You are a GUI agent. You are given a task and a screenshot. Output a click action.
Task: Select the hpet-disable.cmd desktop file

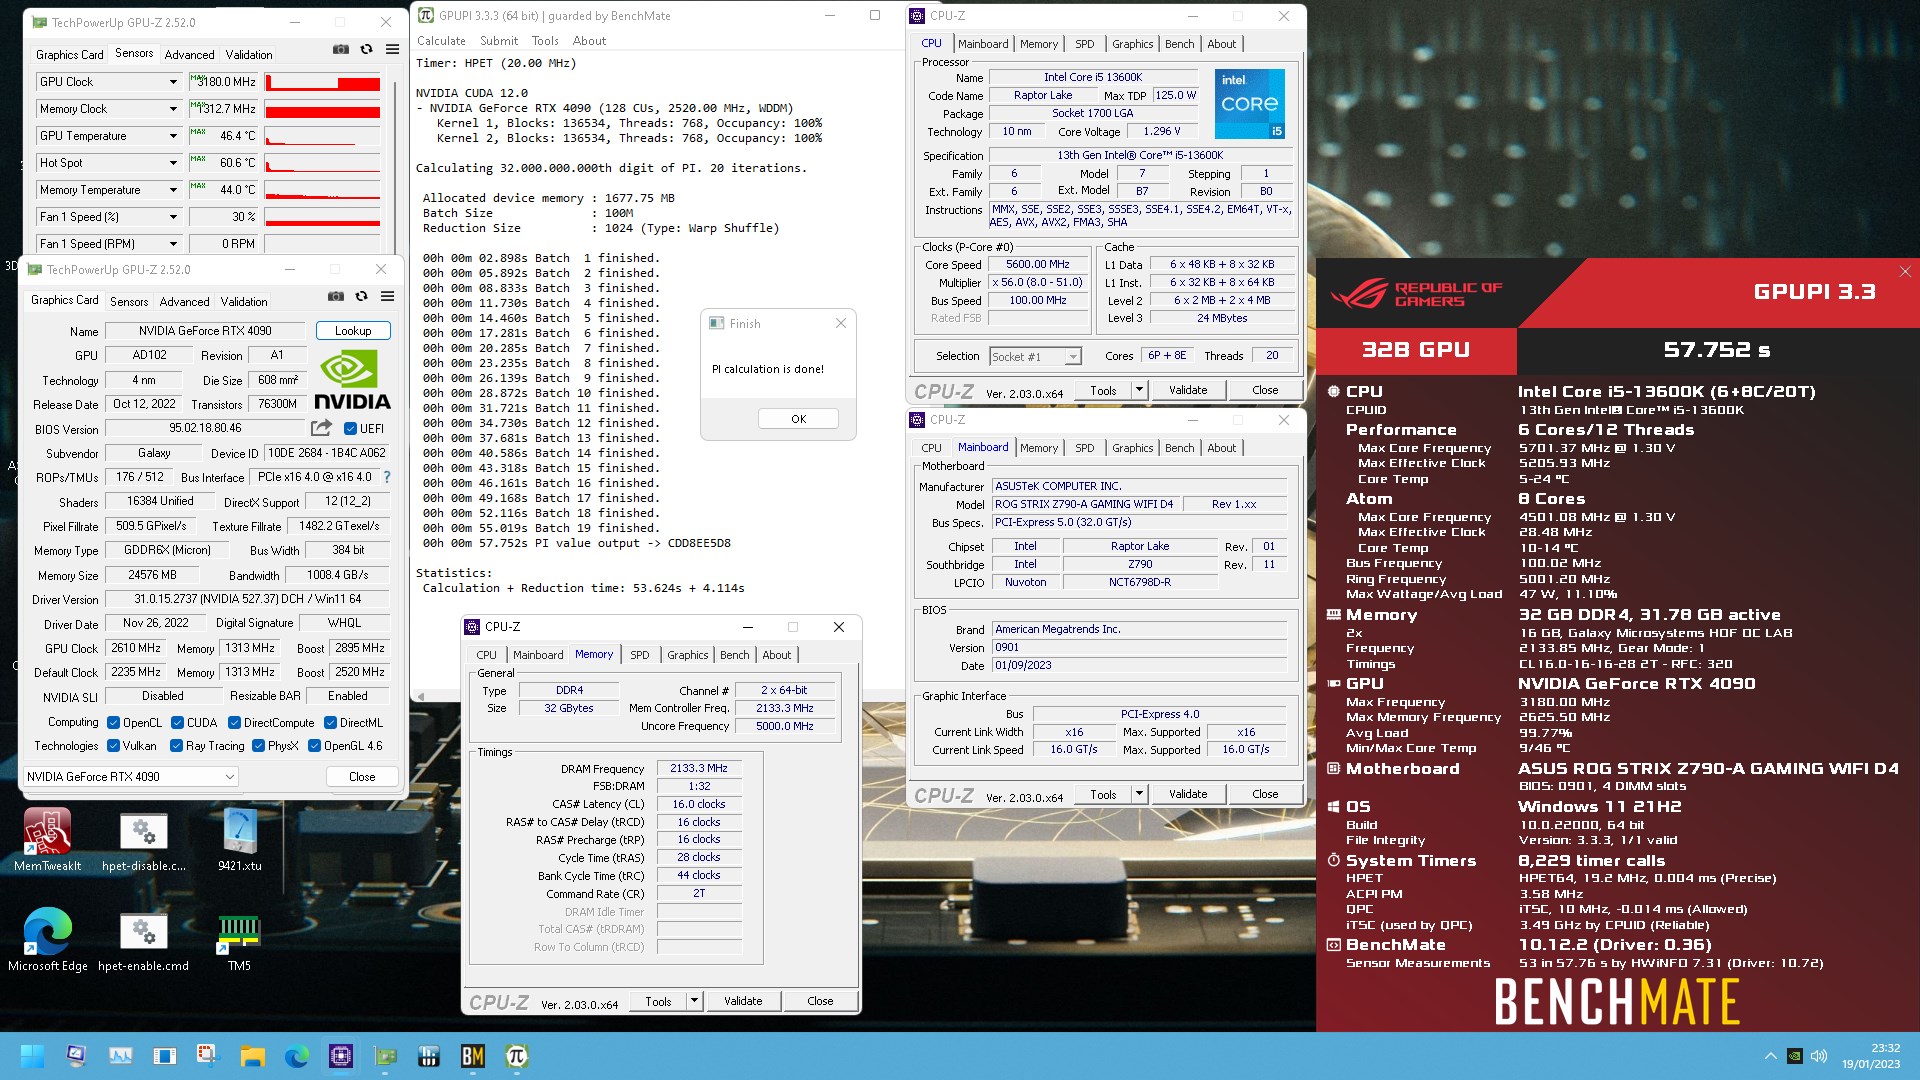(x=143, y=841)
